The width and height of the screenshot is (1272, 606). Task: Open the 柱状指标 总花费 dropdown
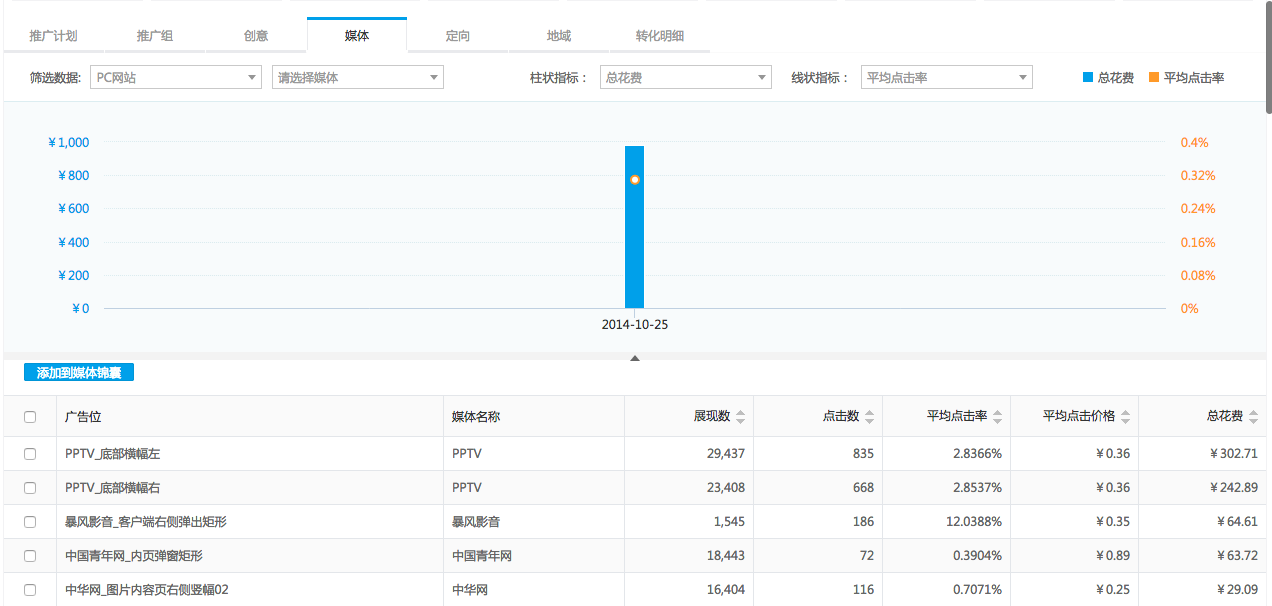click(685, 77)
